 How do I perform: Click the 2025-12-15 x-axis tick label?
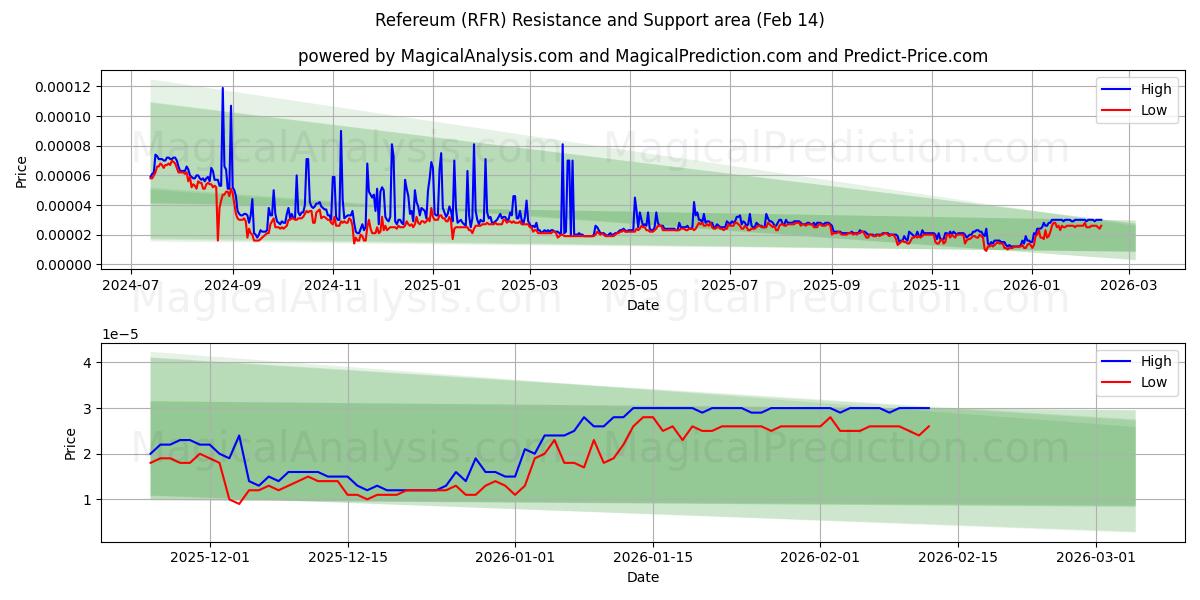coord(348,557)
